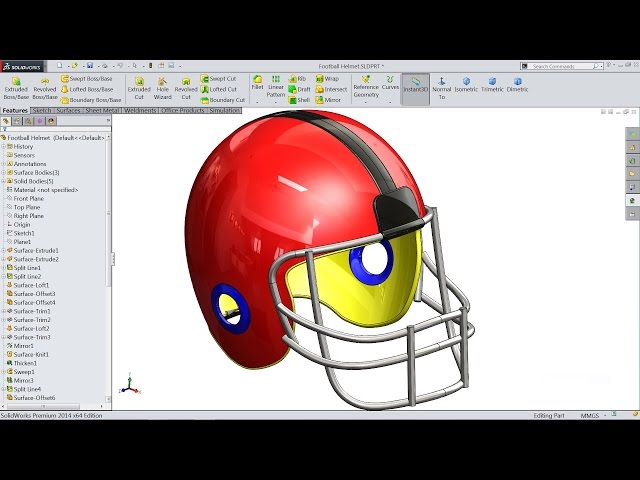The width and height of the screenshot is (640, 480).
Task: Open FeatureManager design tree tab icon
Action: 6,121
